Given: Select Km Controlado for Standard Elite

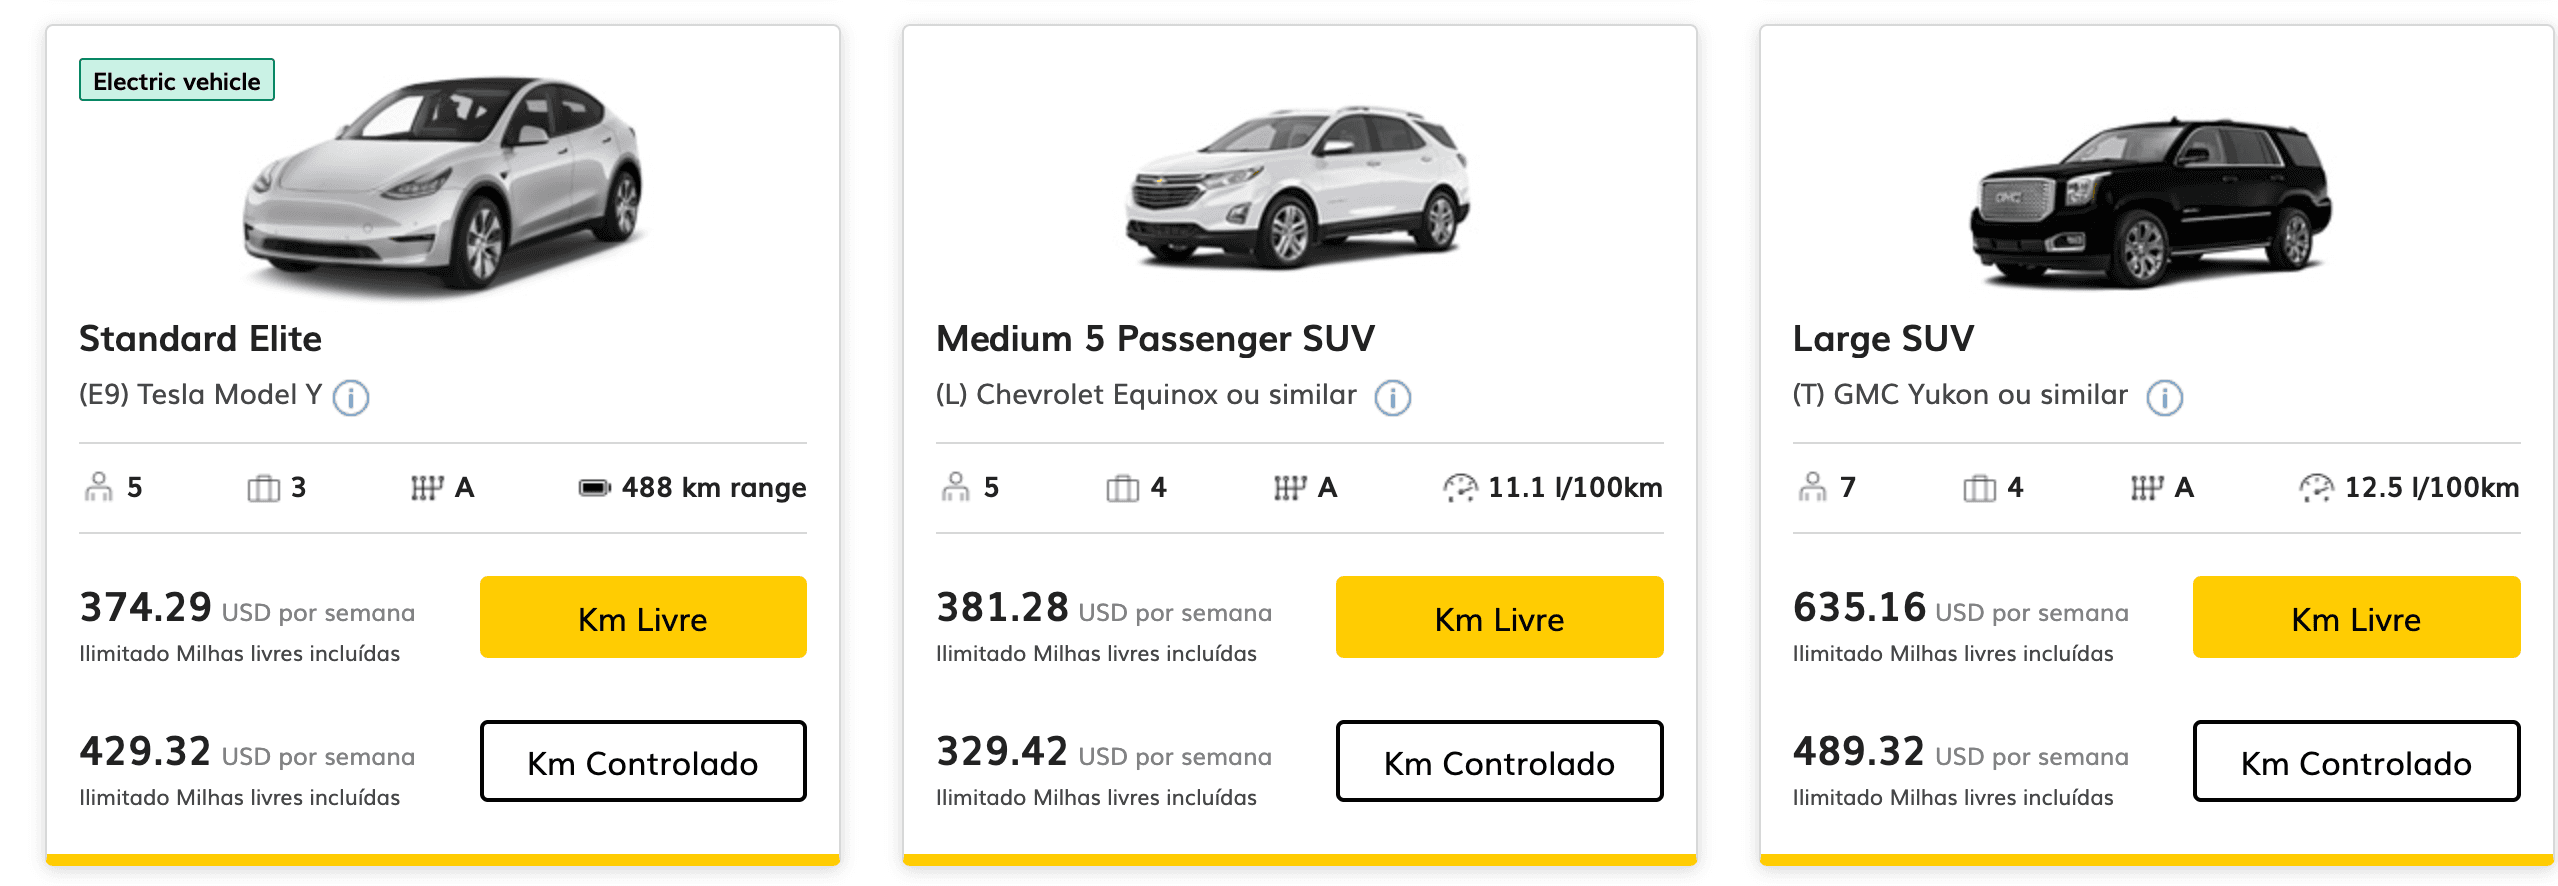Looking at the screenshot, I should [643, 761].
